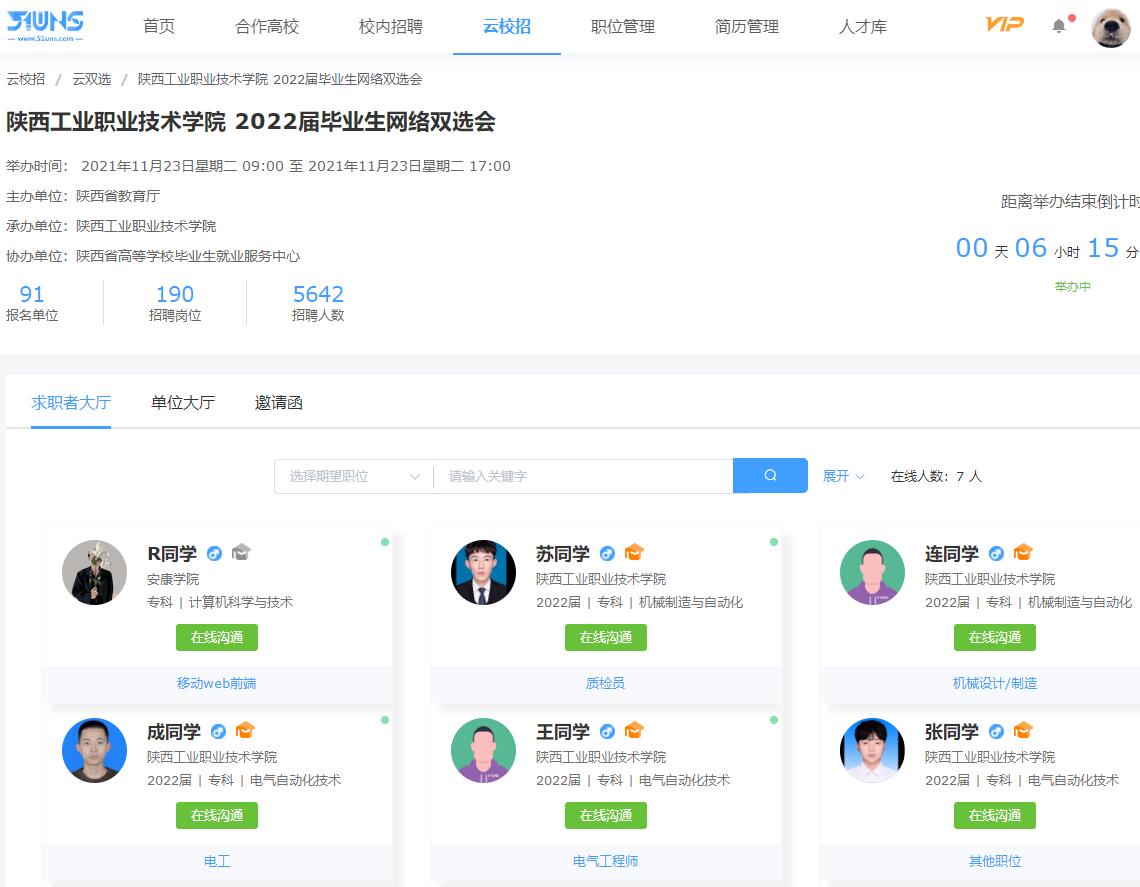Expand filters with 展开 toggle
Image resolution: width=1140 pixels, height=887 pixels.
(843, 476)
